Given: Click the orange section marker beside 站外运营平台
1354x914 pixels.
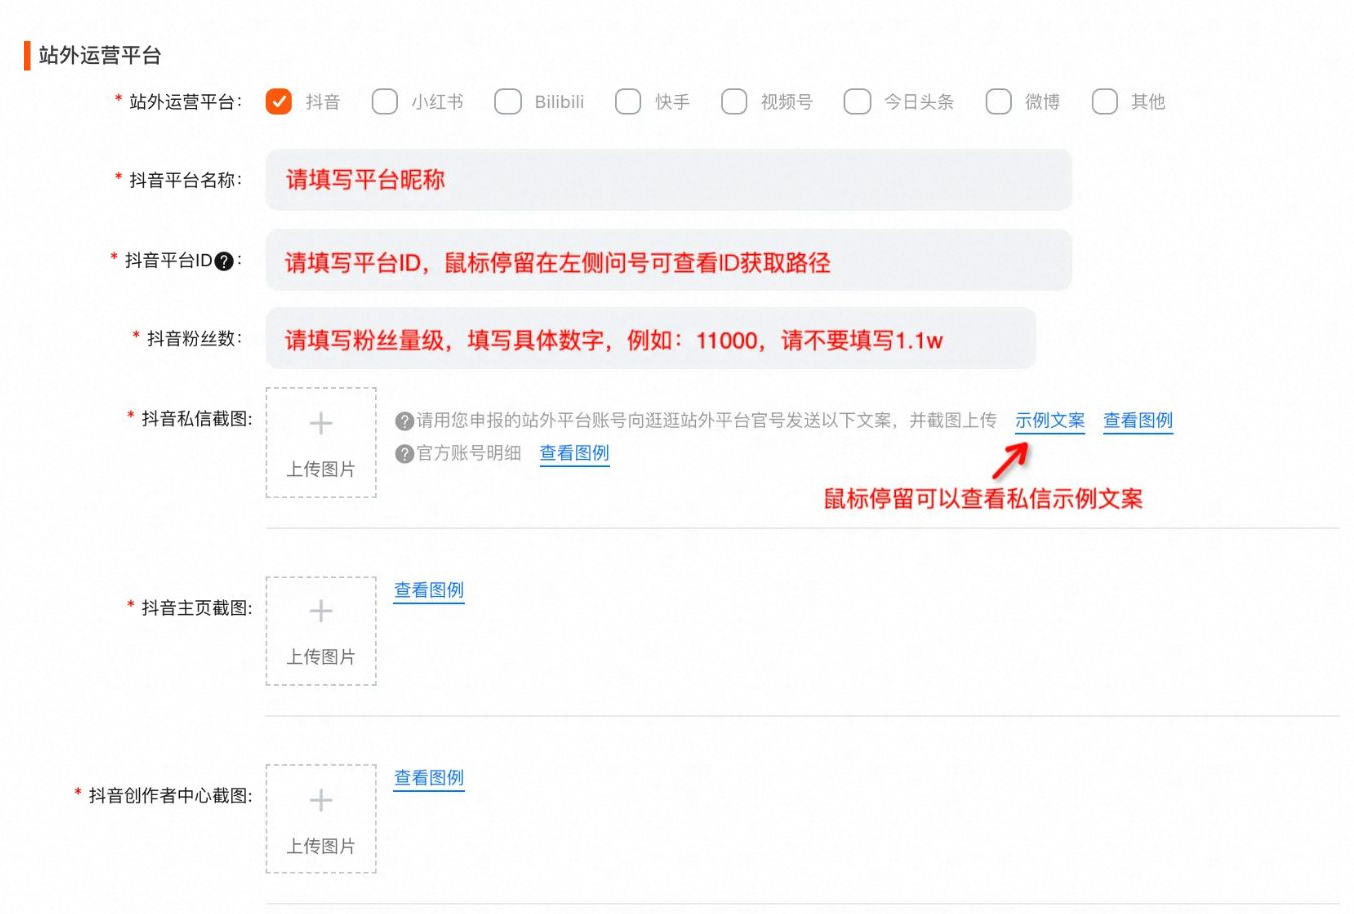Looking at the screenshot, I should pos(26,57).
